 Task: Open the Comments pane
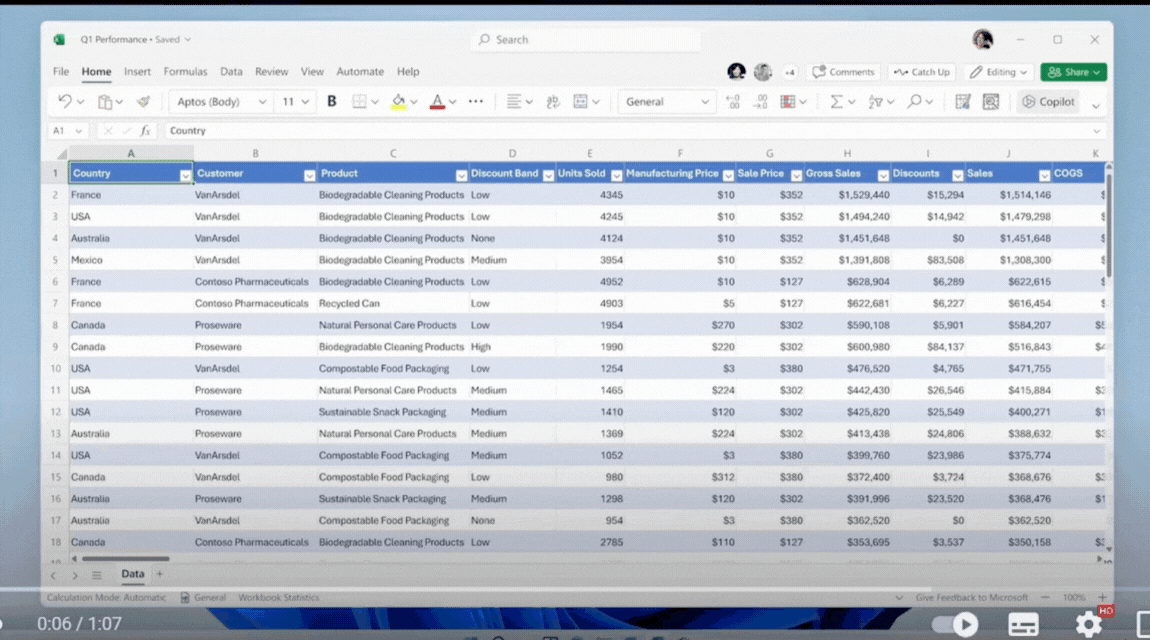point(843,71)
